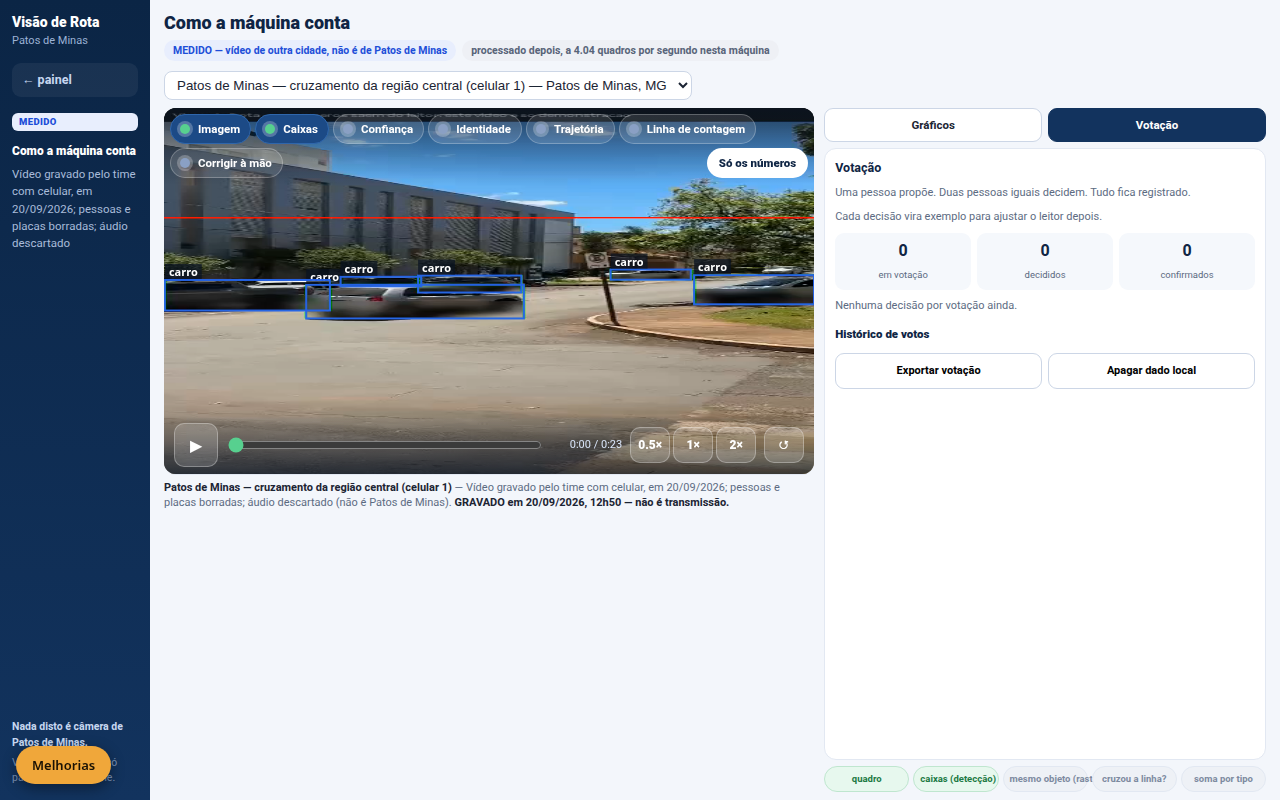Click the sidebar 'Como a máquina conta' entry

pos(74,151)
